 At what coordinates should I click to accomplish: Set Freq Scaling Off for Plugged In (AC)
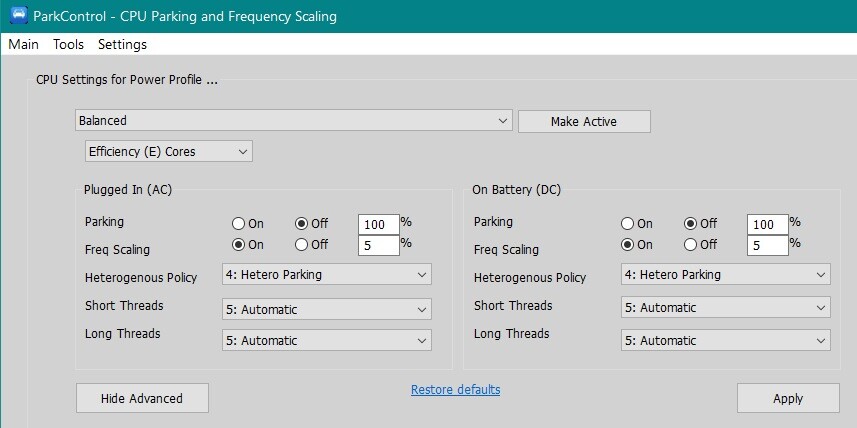[x=312, y=244]
